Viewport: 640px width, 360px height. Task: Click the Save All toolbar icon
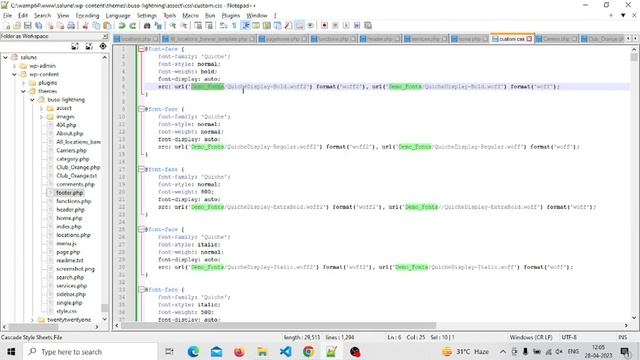(x=39, y=26)
